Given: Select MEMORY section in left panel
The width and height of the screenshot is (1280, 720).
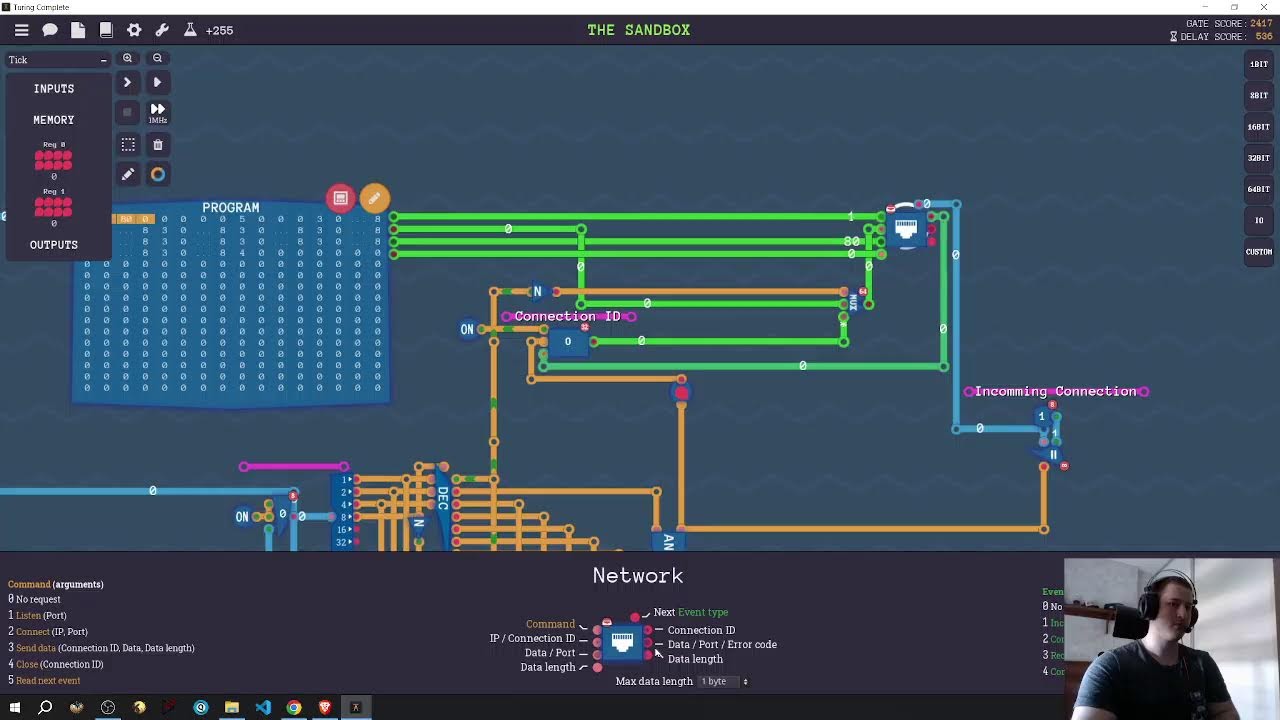Looking at the screenshot, I should tap(54, 120).
